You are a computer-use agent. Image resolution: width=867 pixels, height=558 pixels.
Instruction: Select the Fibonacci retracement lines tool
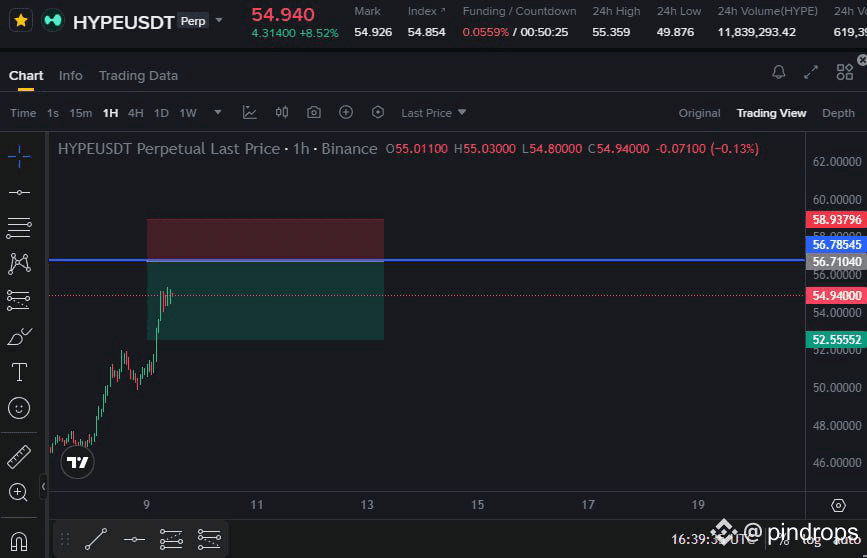click(19, 227)
